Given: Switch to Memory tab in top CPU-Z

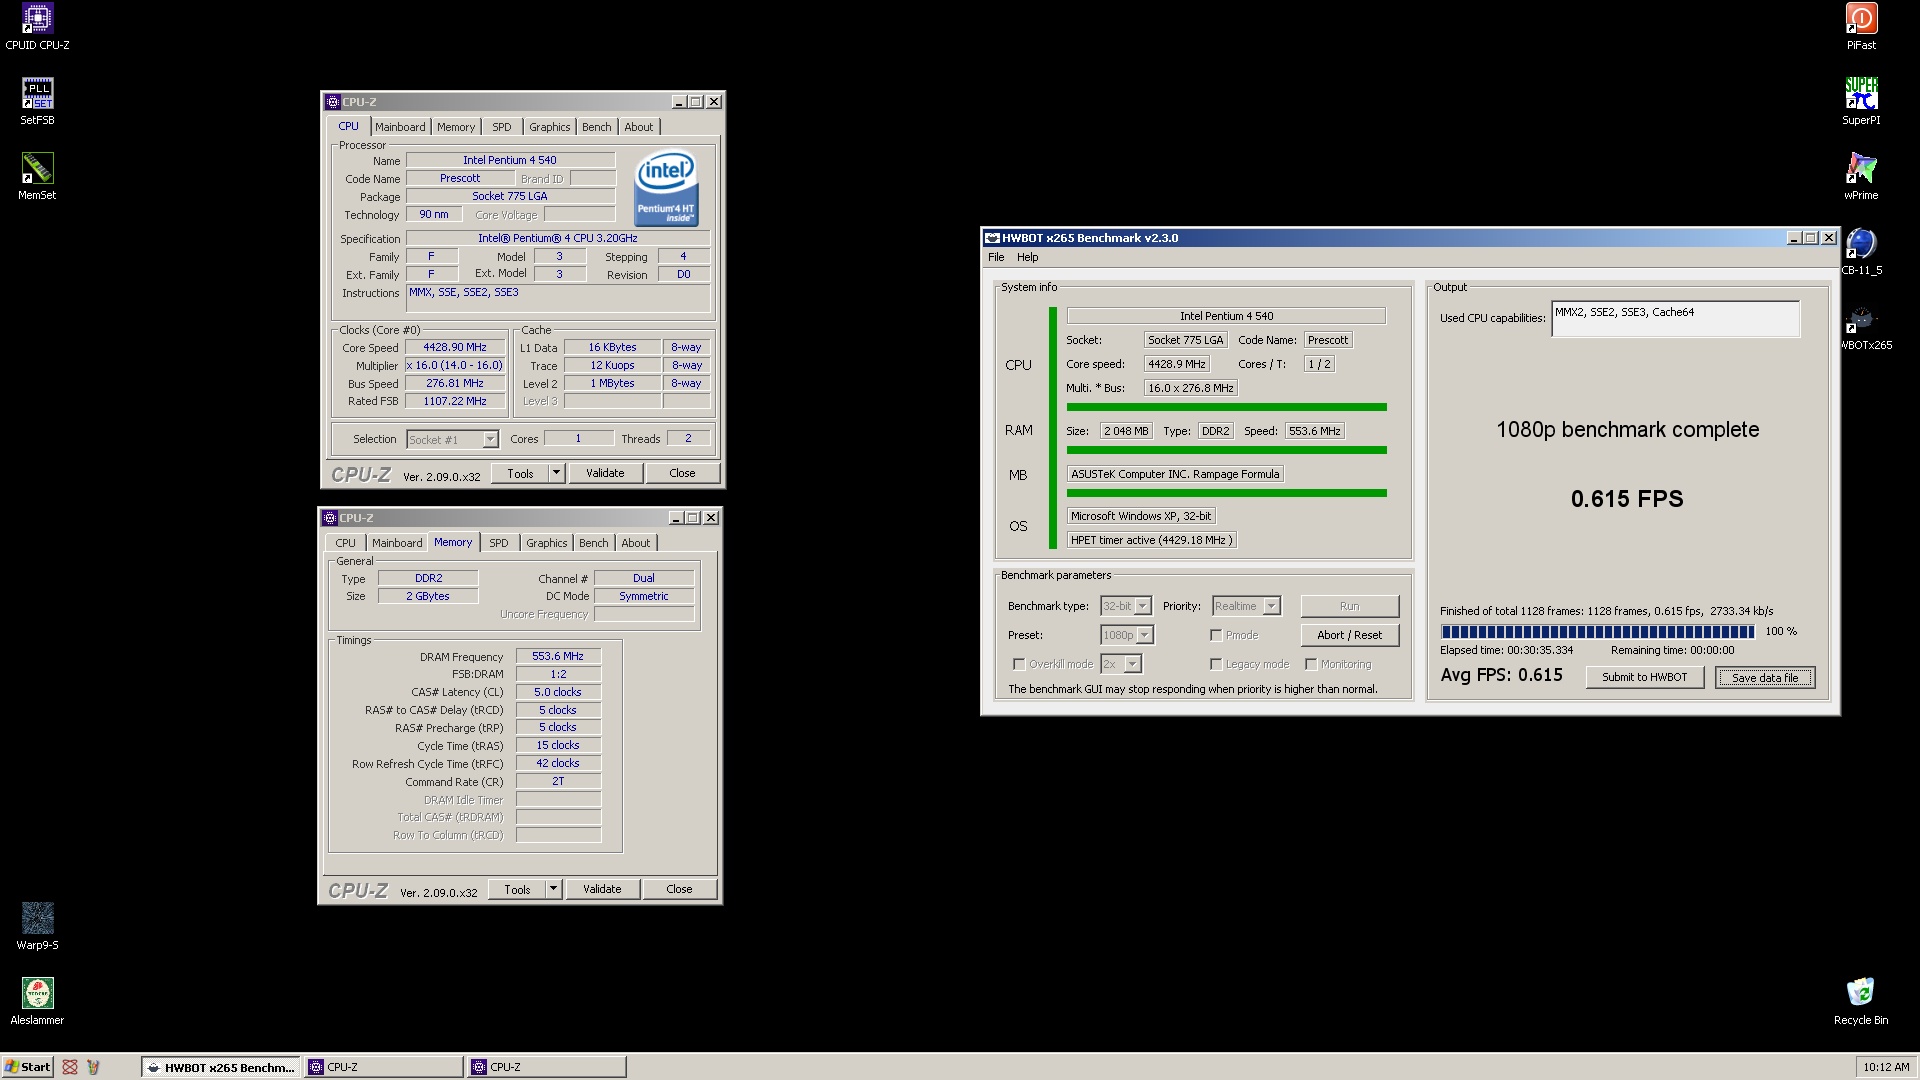Looking at the screenshot, I should coord(455,127).
